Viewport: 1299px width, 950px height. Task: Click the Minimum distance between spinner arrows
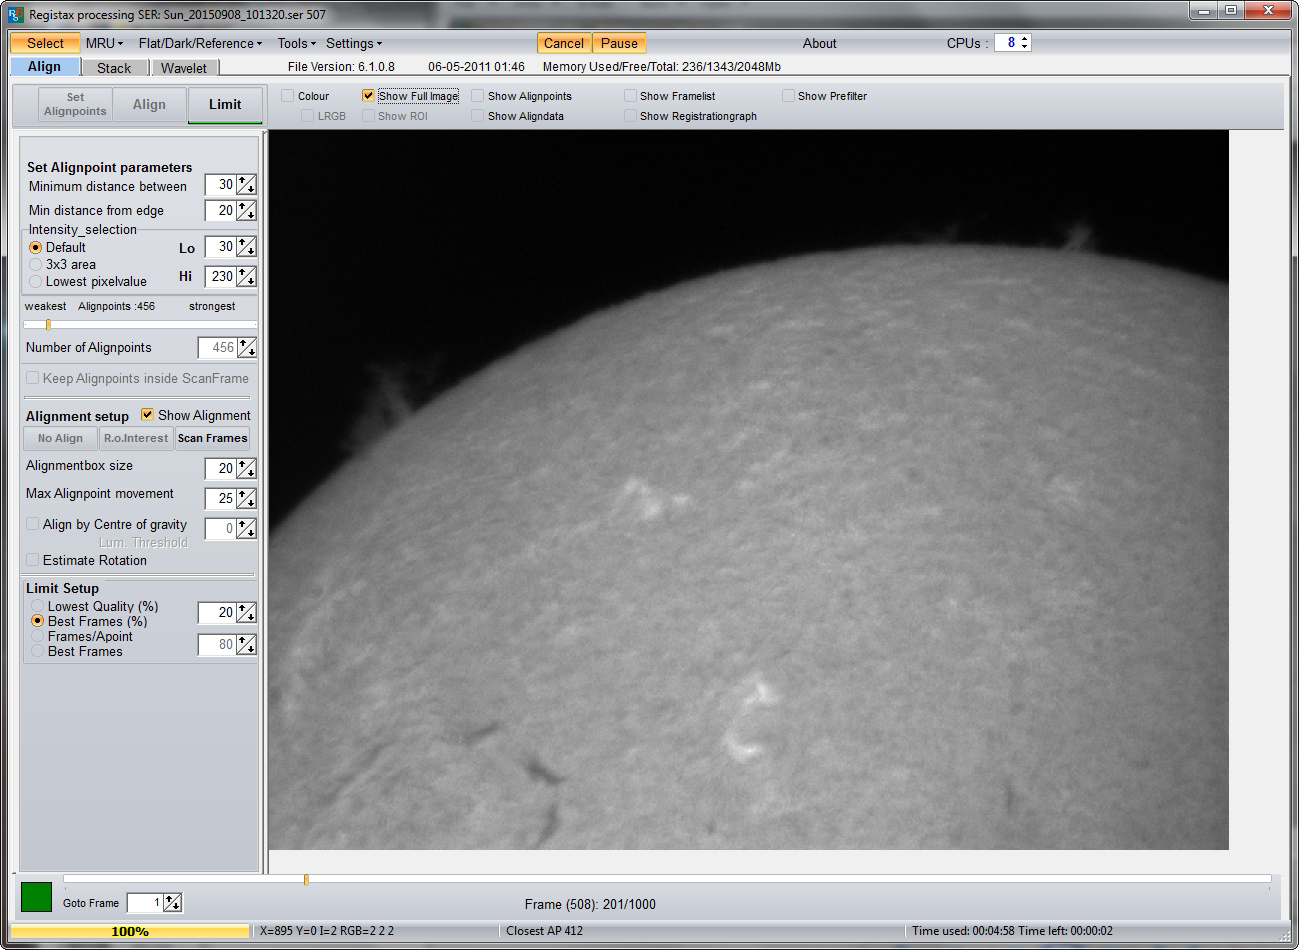(x=246, y=185)
